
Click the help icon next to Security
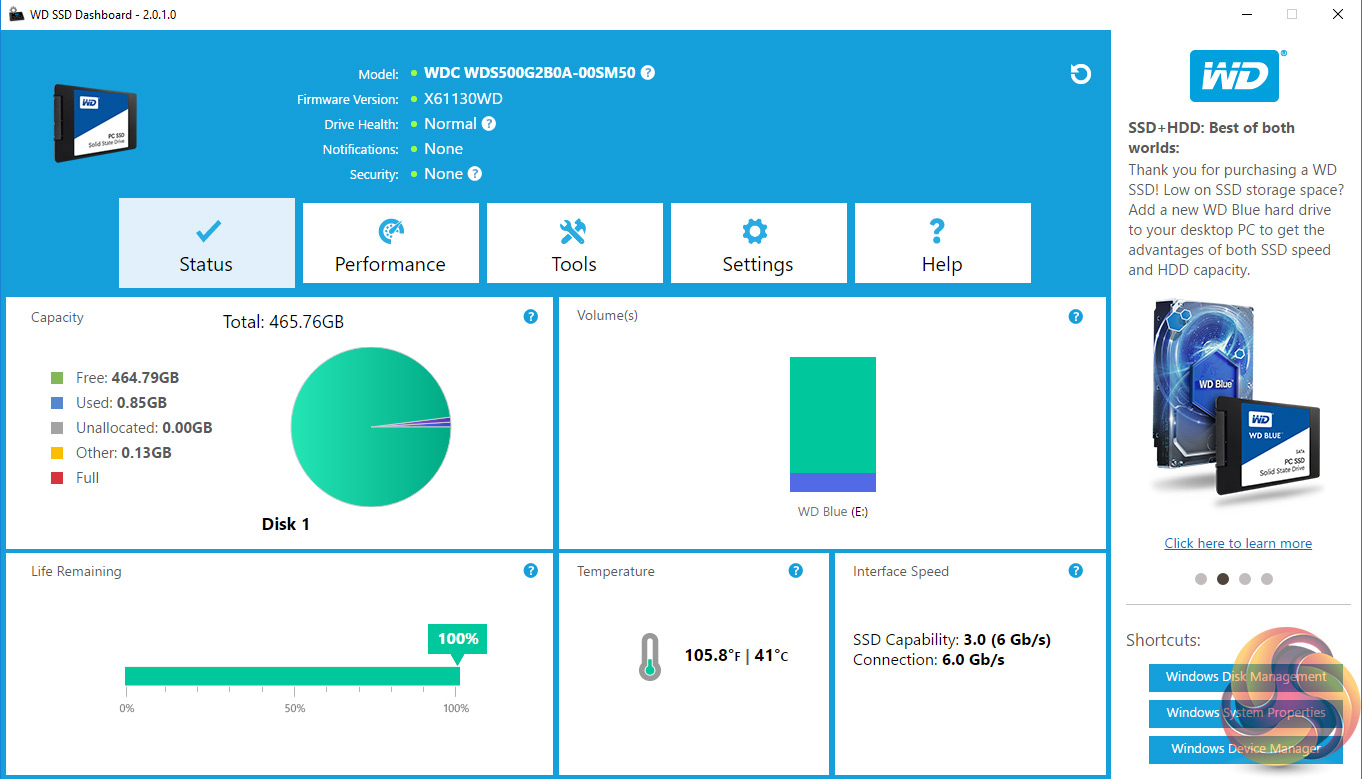[475, 174]
